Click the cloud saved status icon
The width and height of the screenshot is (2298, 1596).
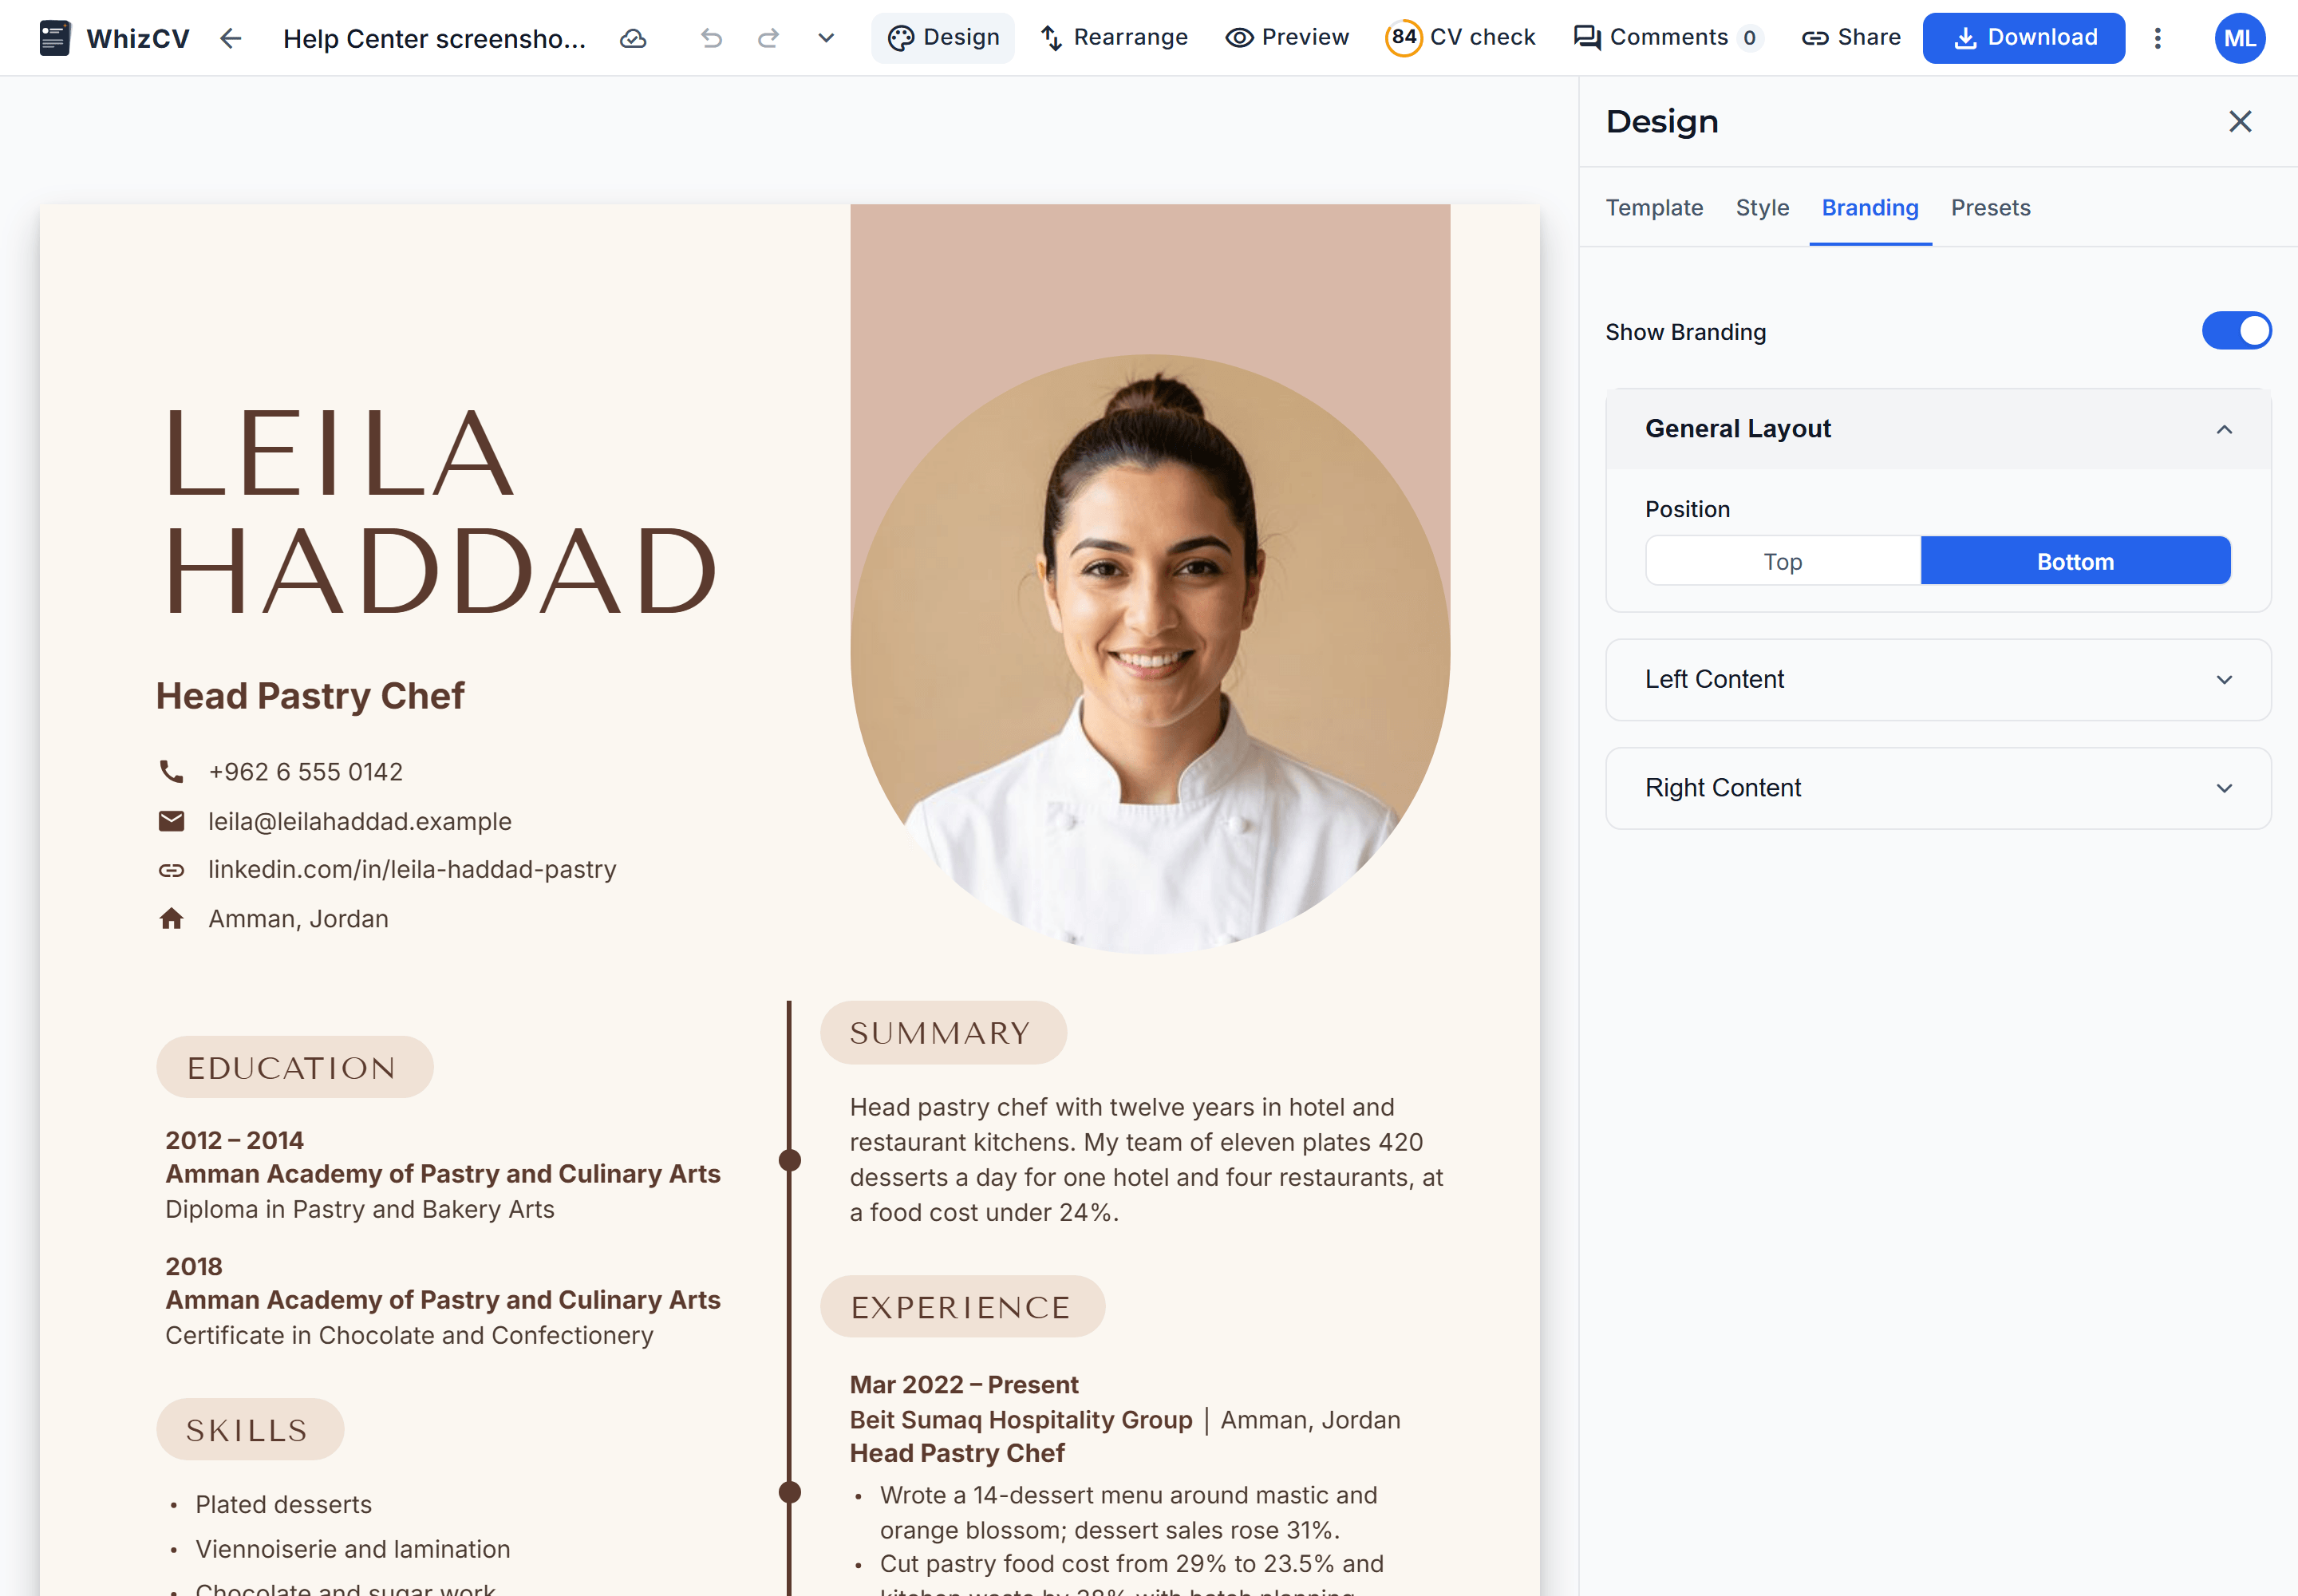pyautogui.click(x=633, y=38)
